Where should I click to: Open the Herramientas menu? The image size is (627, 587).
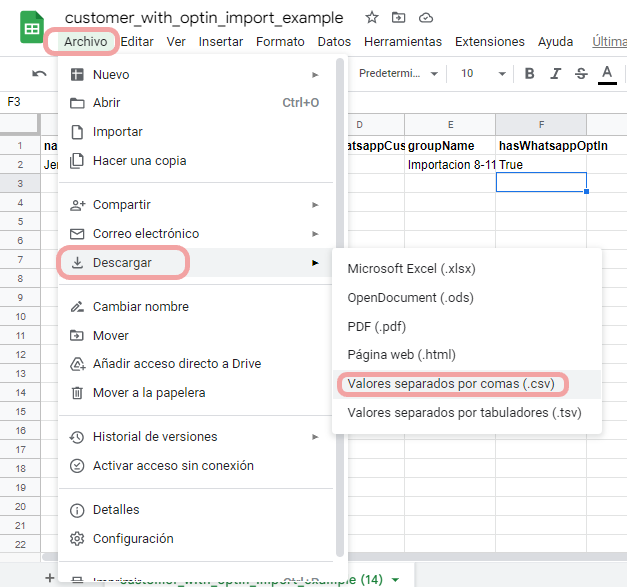tap(403, 42)
